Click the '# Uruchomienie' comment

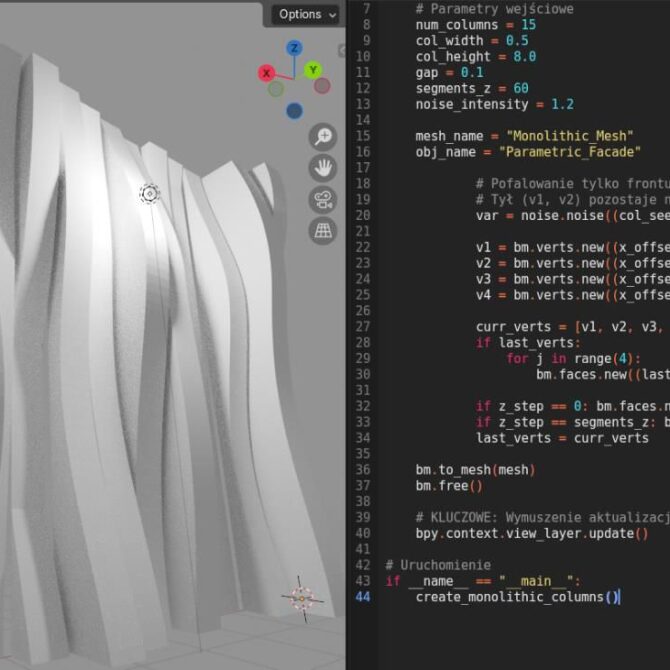tap(438, 565)
